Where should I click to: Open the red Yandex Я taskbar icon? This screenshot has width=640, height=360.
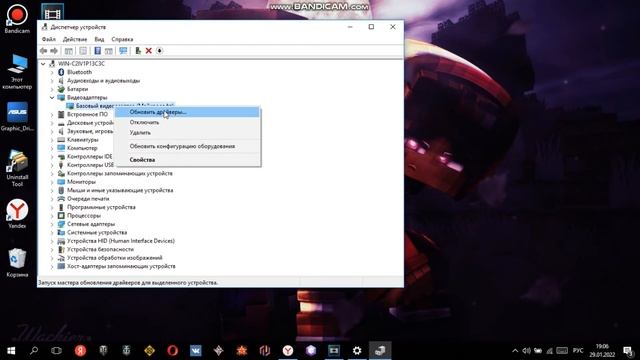[80, 351]
